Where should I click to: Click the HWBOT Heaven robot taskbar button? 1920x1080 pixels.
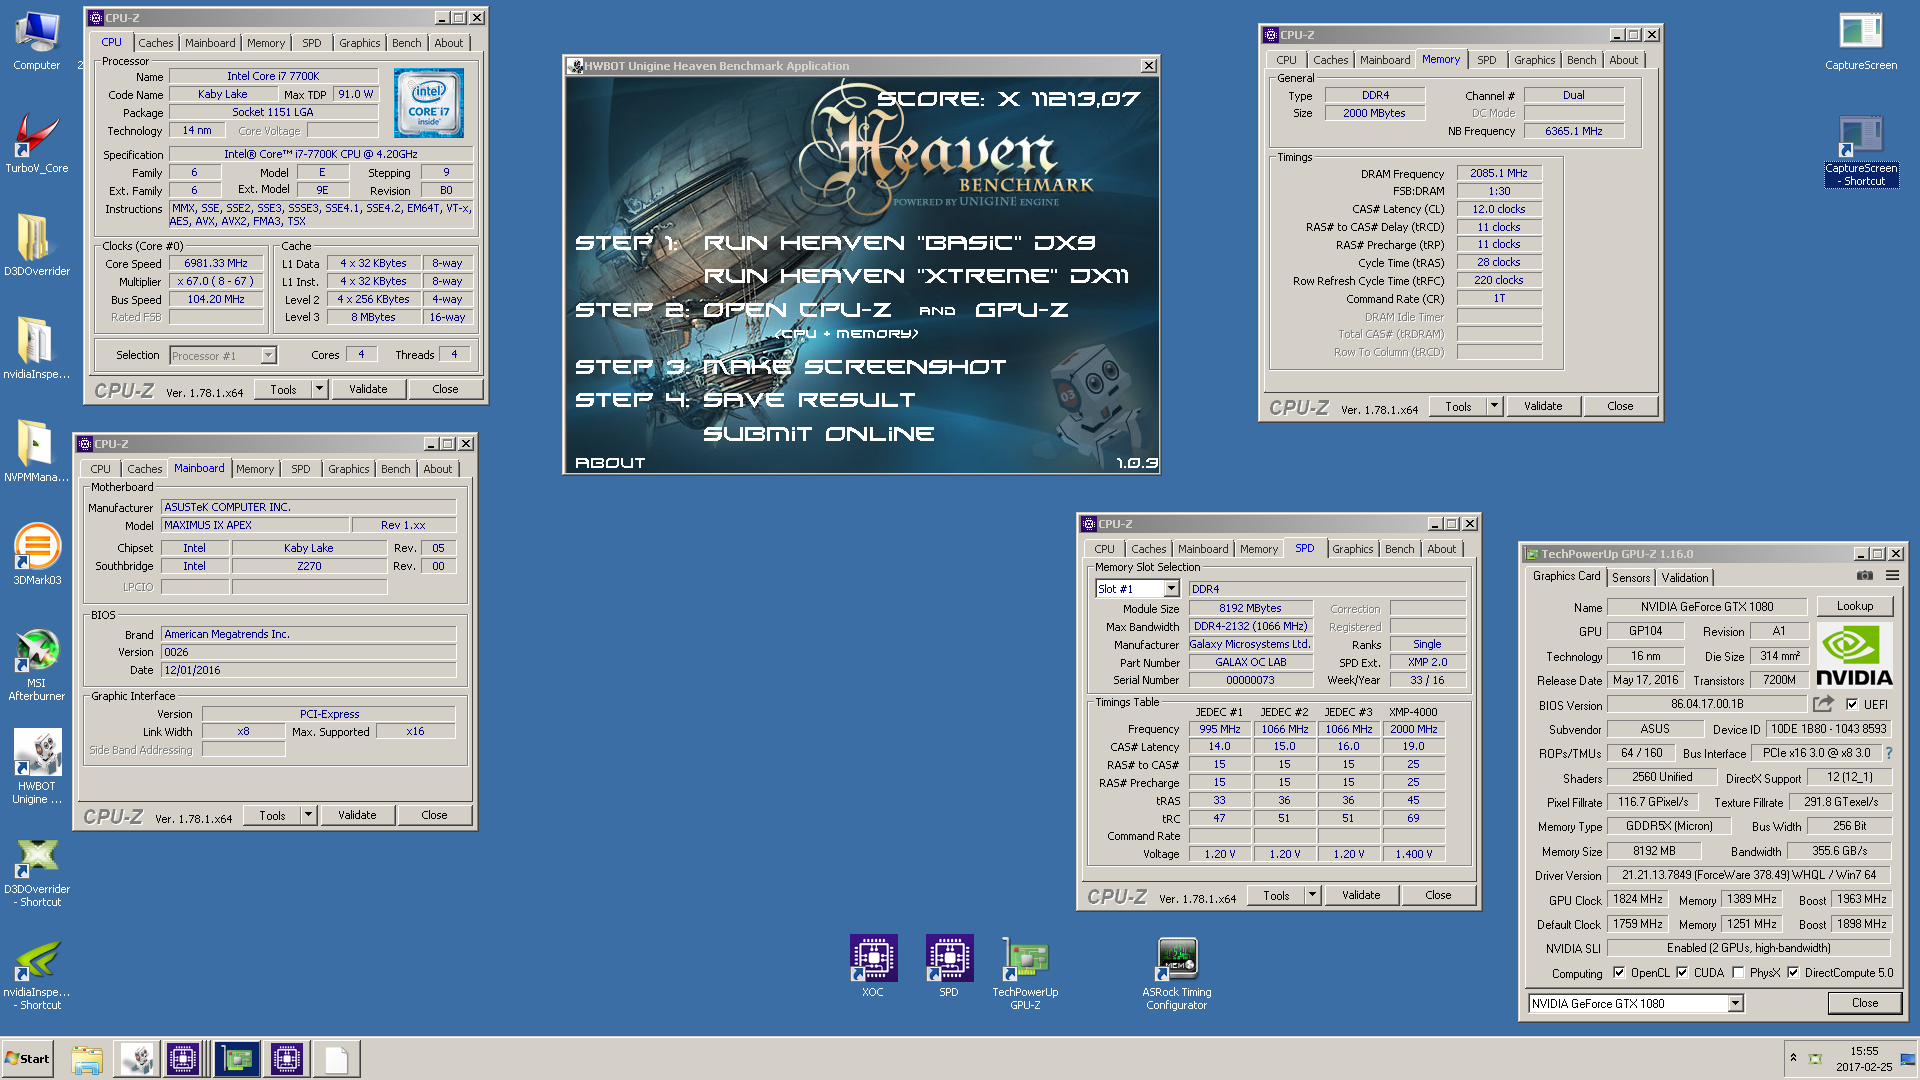[x=137, y=1059]
